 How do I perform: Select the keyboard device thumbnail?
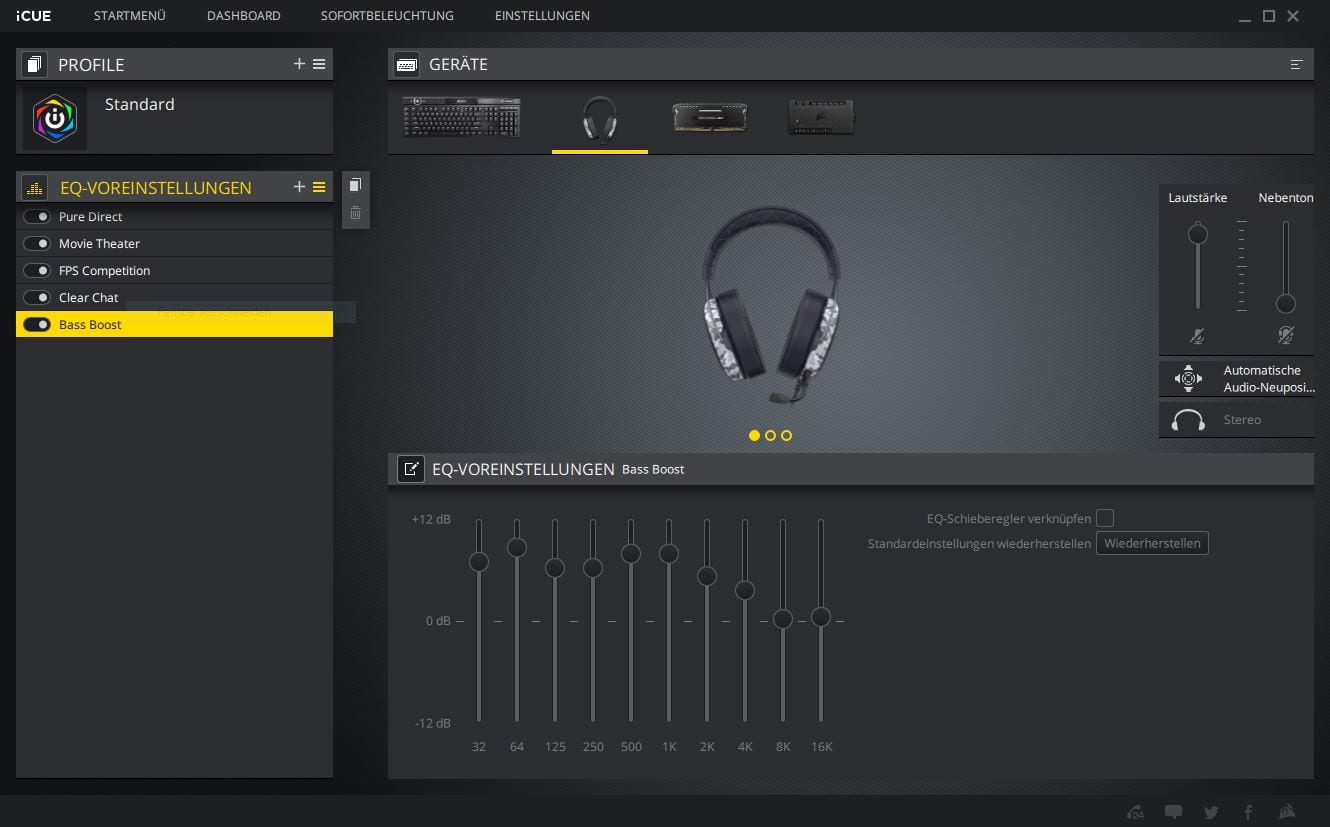[461, 116]
